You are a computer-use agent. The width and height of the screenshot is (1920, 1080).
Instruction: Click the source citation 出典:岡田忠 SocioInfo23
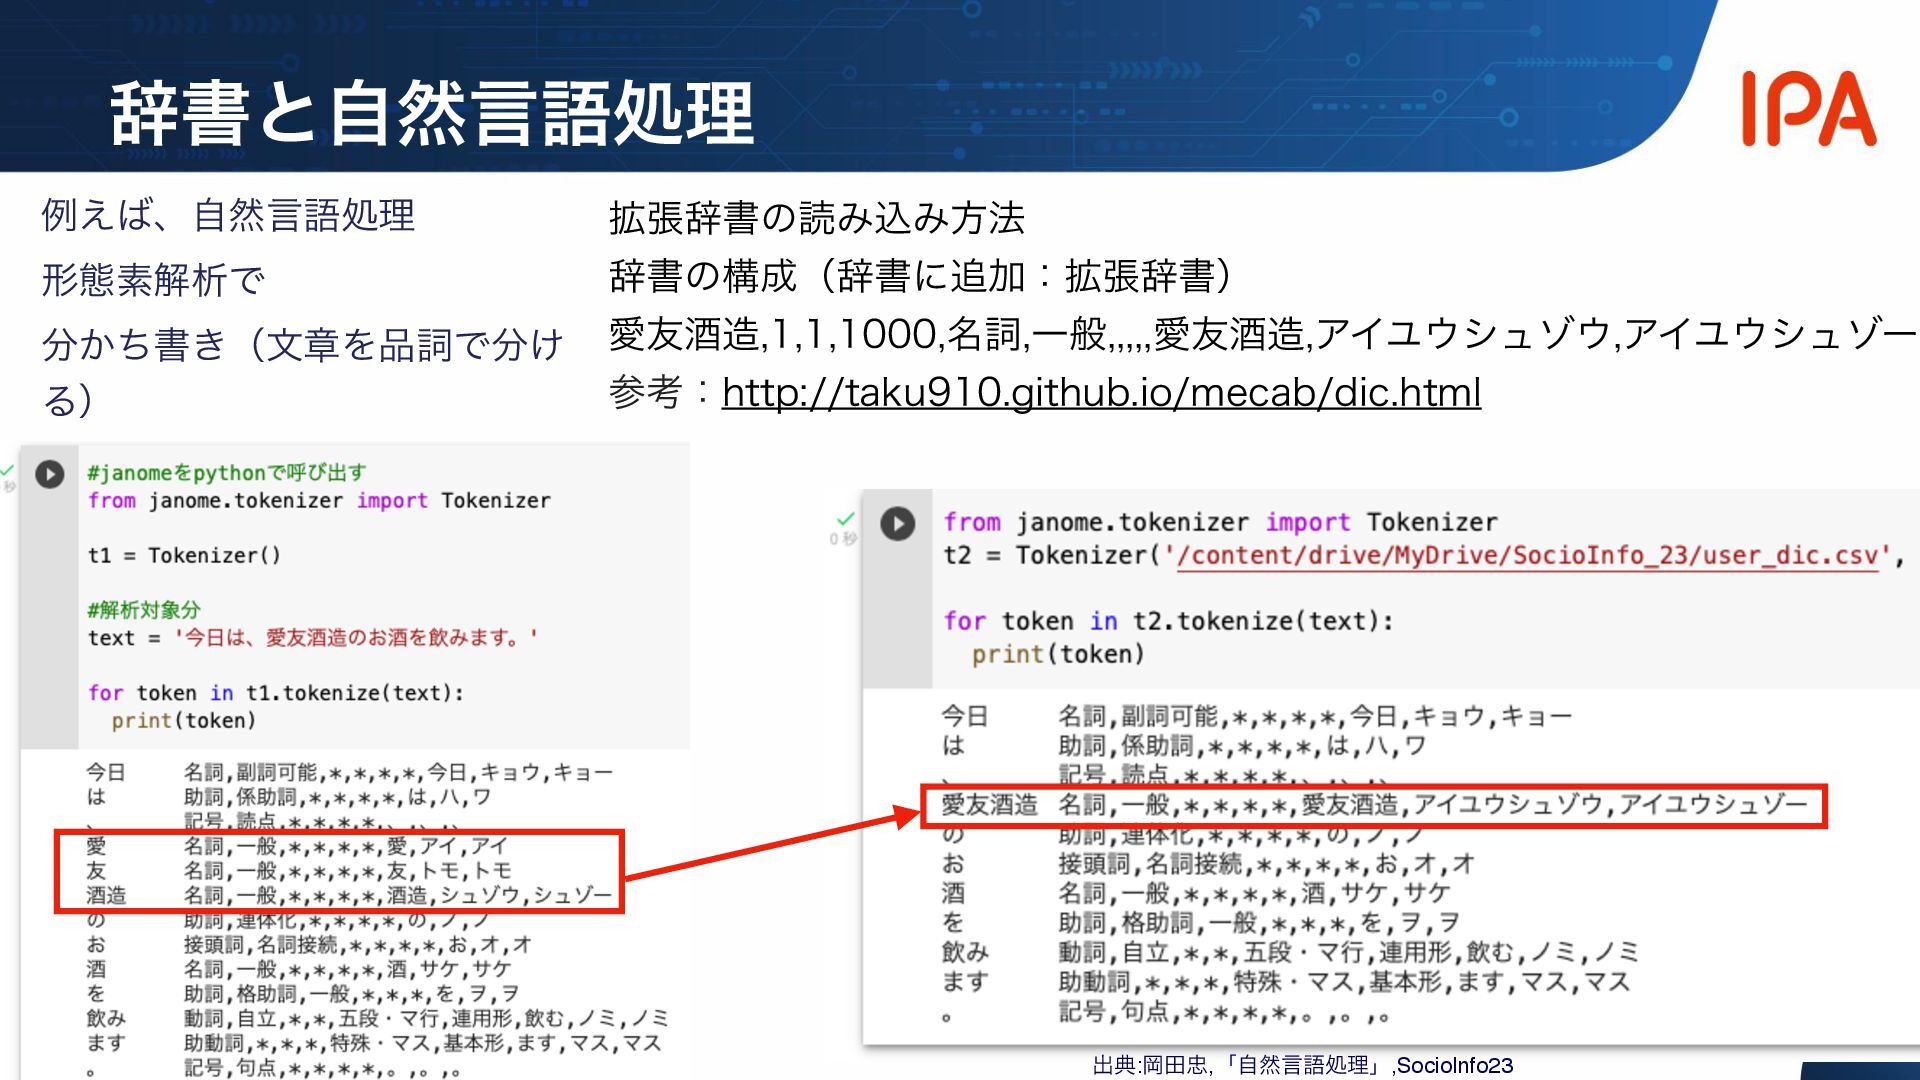(1303, 1066)
